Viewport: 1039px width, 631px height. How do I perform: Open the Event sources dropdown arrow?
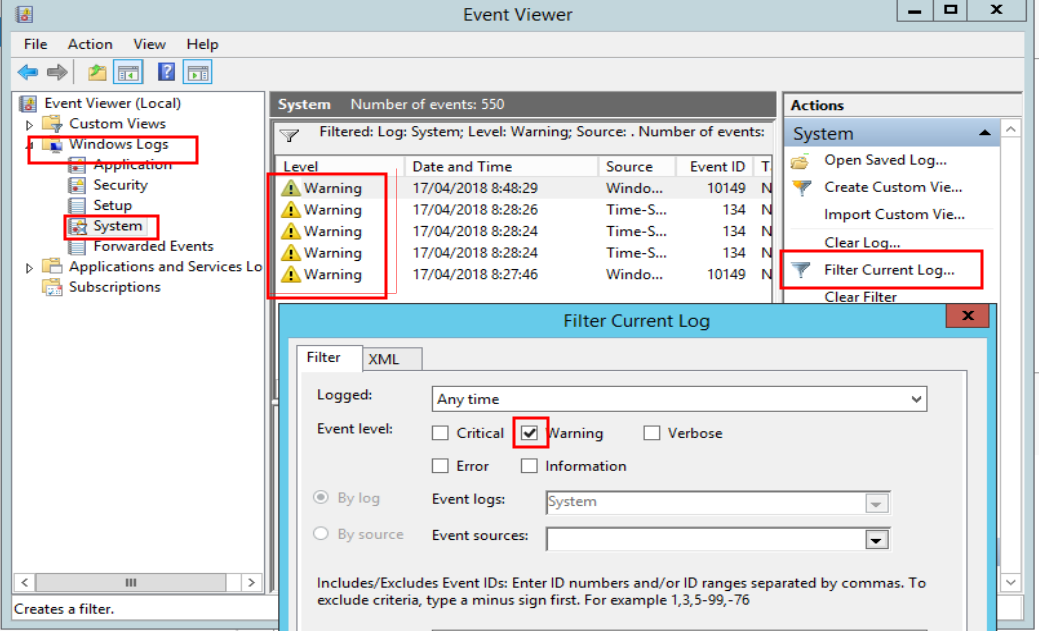click(x=876, y=540)
